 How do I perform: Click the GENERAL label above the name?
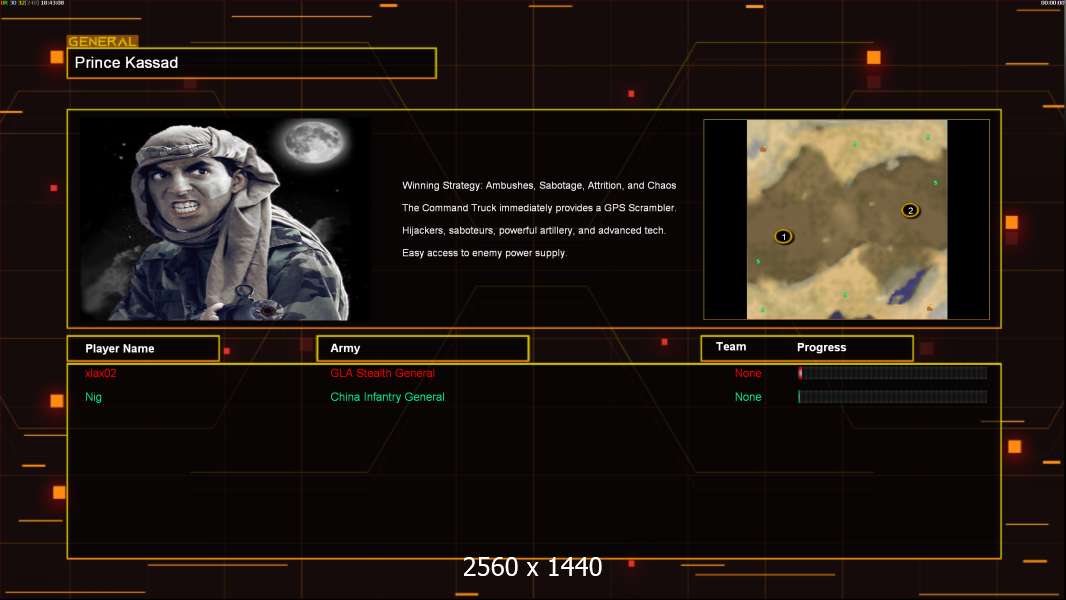(x=102, y=41)
